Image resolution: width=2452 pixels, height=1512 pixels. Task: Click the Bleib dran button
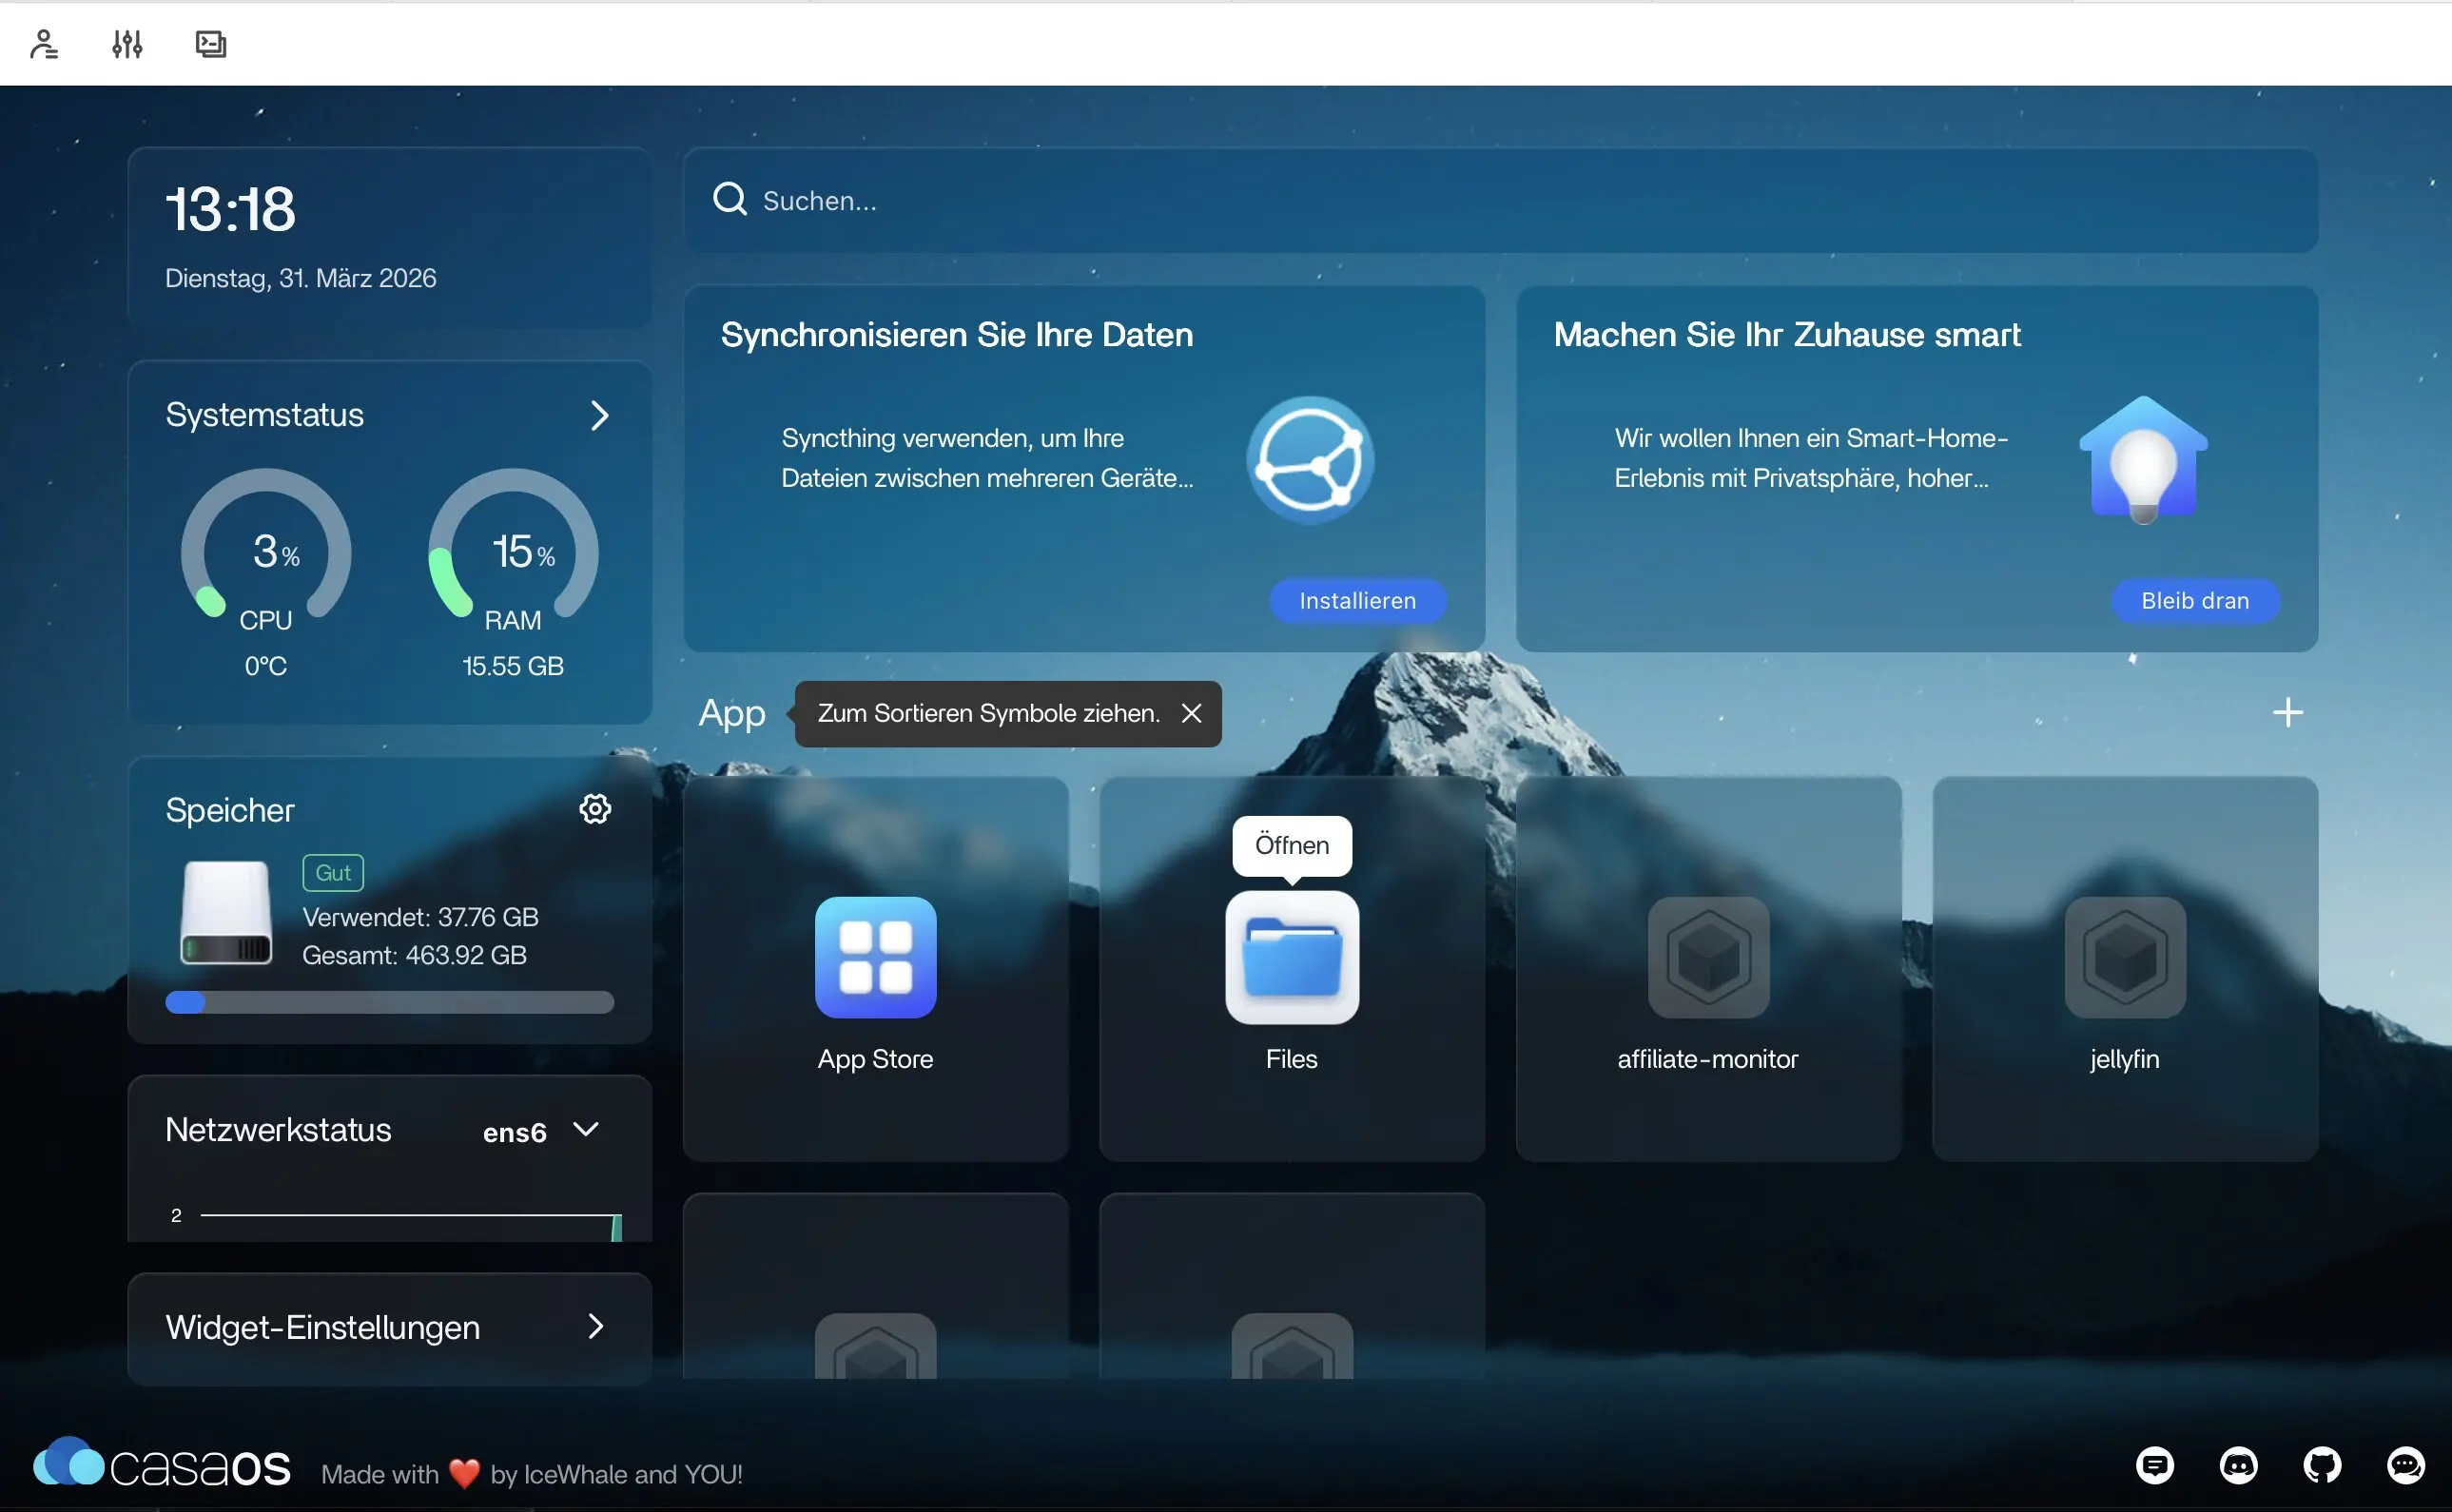[2194, 601]
